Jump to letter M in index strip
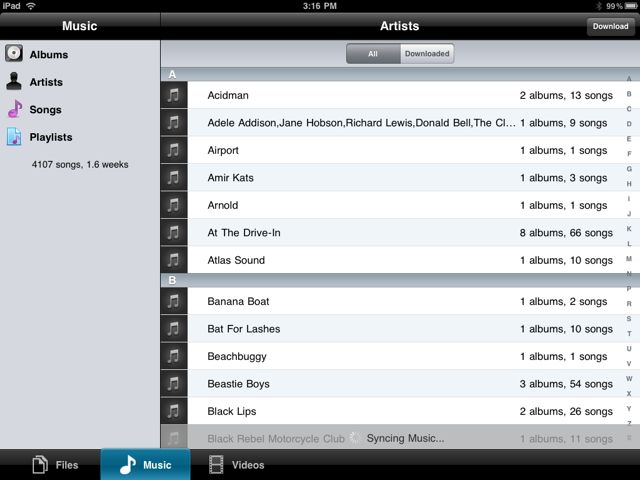The height and width of the screenshot is (480, 640). (x=629, y=259)
